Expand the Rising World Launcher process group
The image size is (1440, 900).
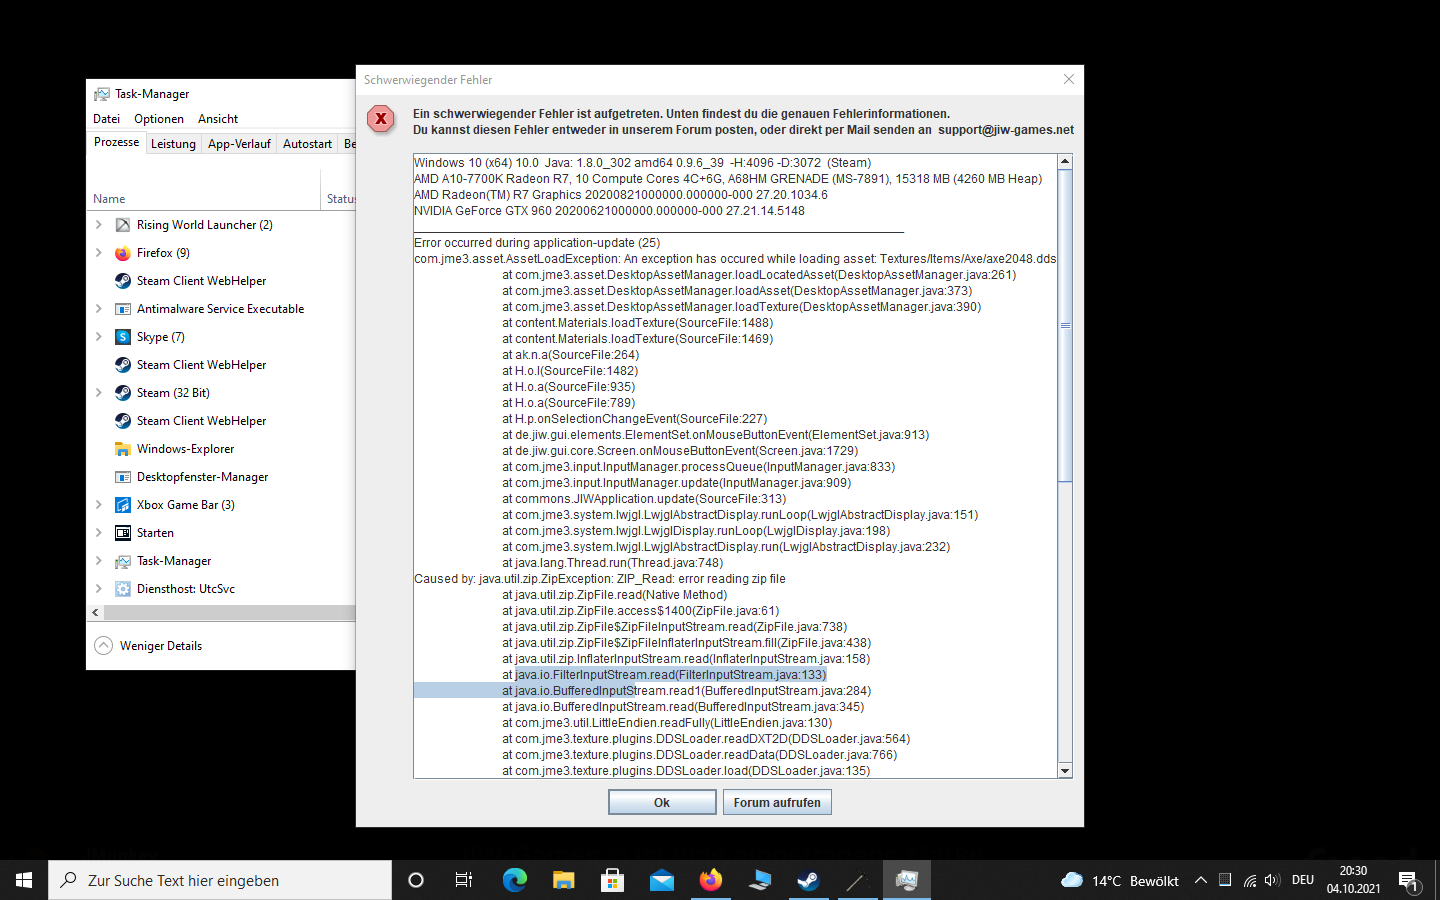[x=98, y=225]
